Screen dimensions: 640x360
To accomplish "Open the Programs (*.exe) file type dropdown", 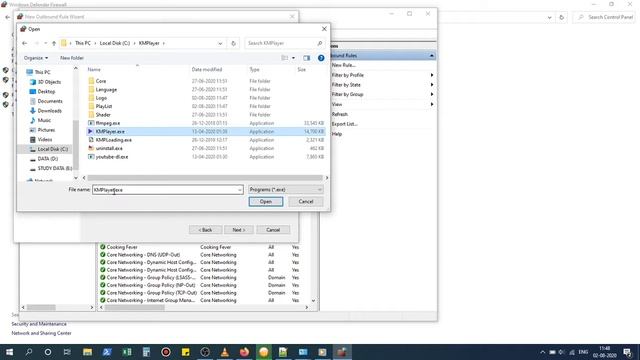I will pyautogui.click(x=285, y=190).
